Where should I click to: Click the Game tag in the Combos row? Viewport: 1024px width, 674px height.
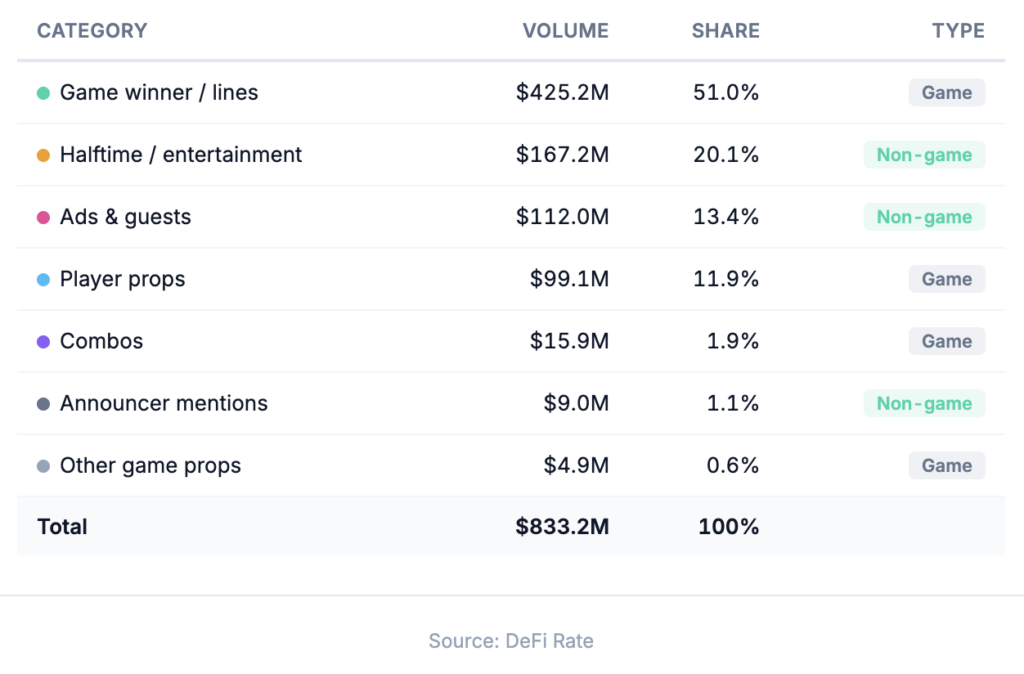click(946, 342)
